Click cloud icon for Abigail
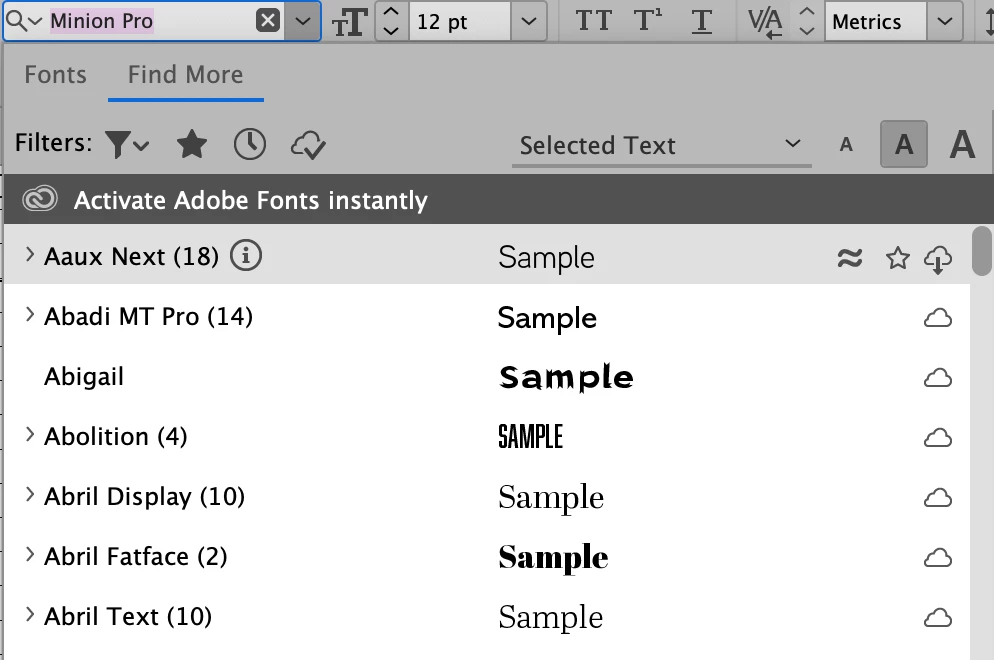This screenshot has height=660, width=994. coord(938,378)
